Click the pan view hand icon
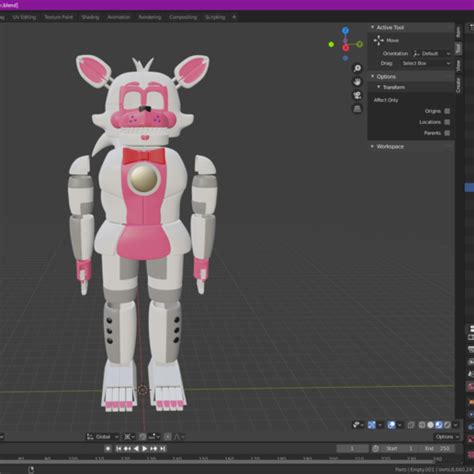The width and height of the screenshot is (474, 474). point(357,82)
